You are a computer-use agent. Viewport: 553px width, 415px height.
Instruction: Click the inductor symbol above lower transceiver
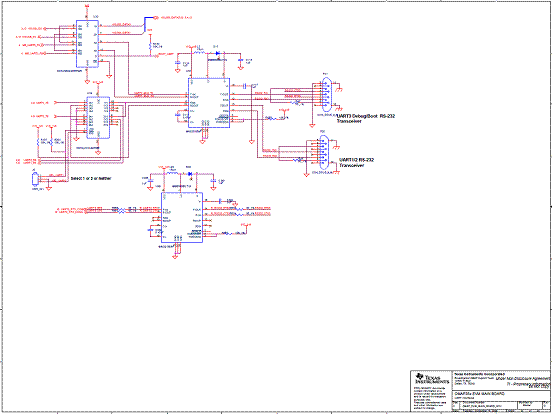[172, 173]
